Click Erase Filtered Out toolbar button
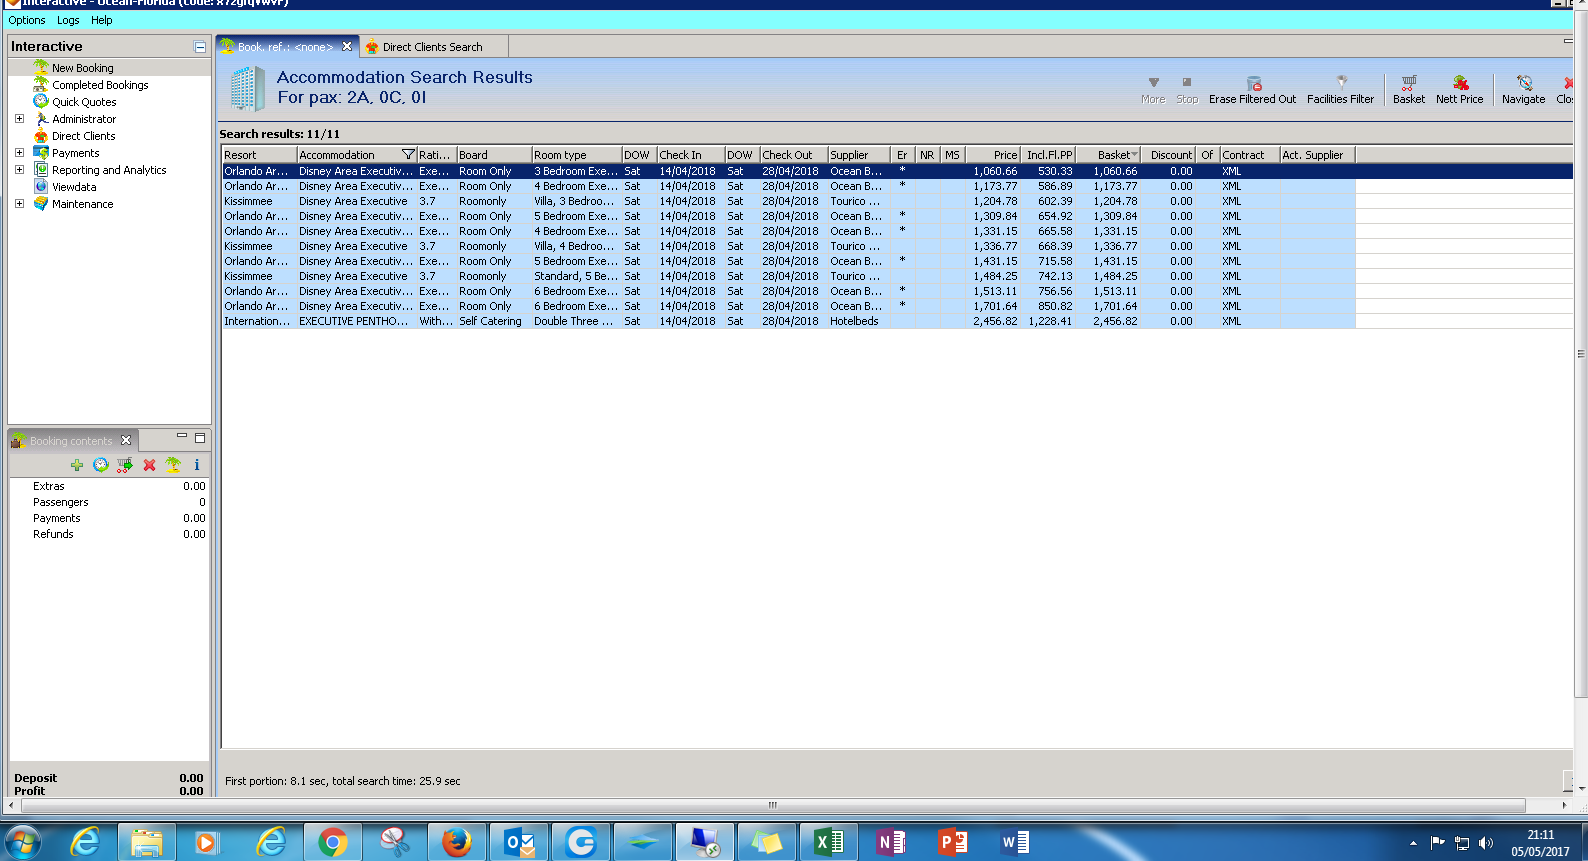This screenshot has width=1588, height=861. click(1252, 90)
